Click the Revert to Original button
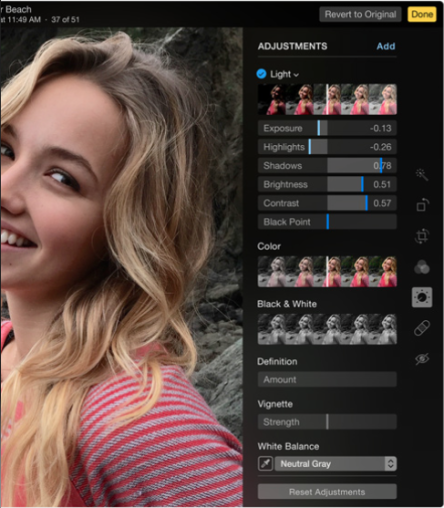This screenshot has width=444, height=508. (360, 14)
